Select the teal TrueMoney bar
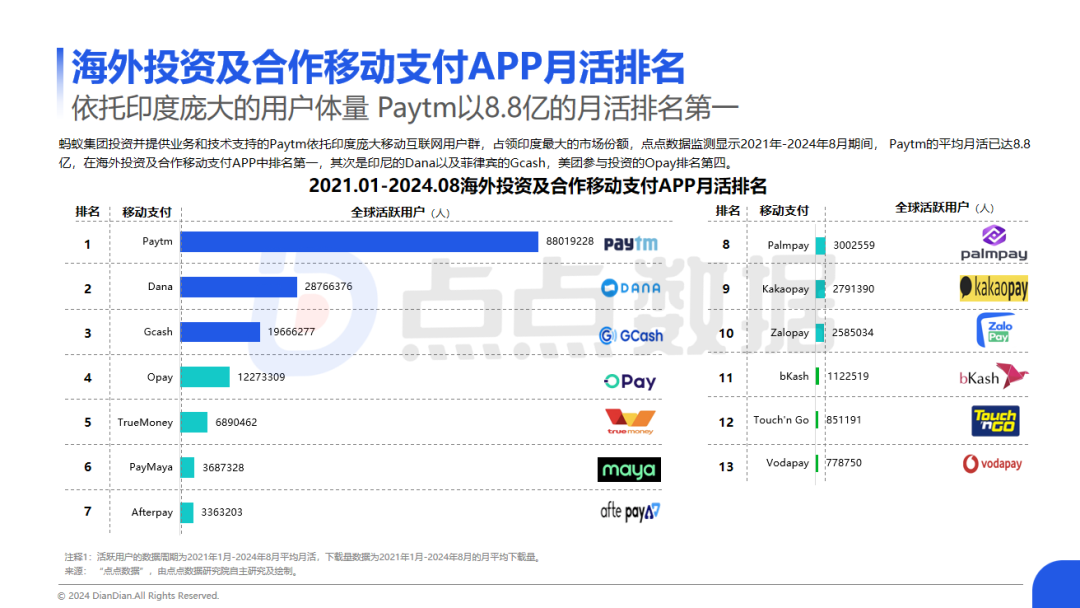Image resolution: width=1080 pixels, height=608 pixels. pos(194,422)
